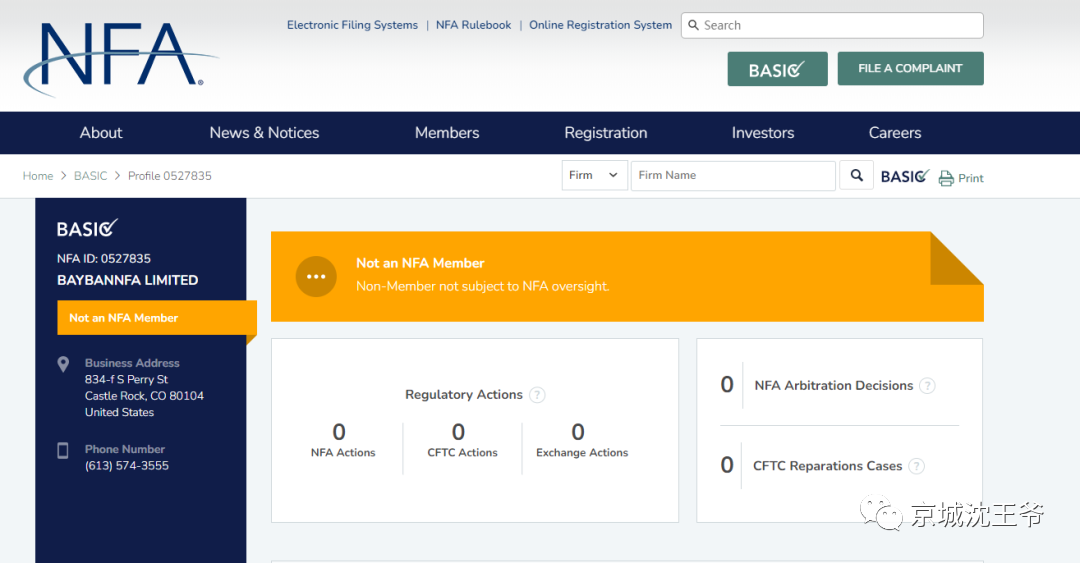The width and height of the screenshot is (1080, 563).
Task: Click the Regulatory Actions heading
Action: point(464,395)
